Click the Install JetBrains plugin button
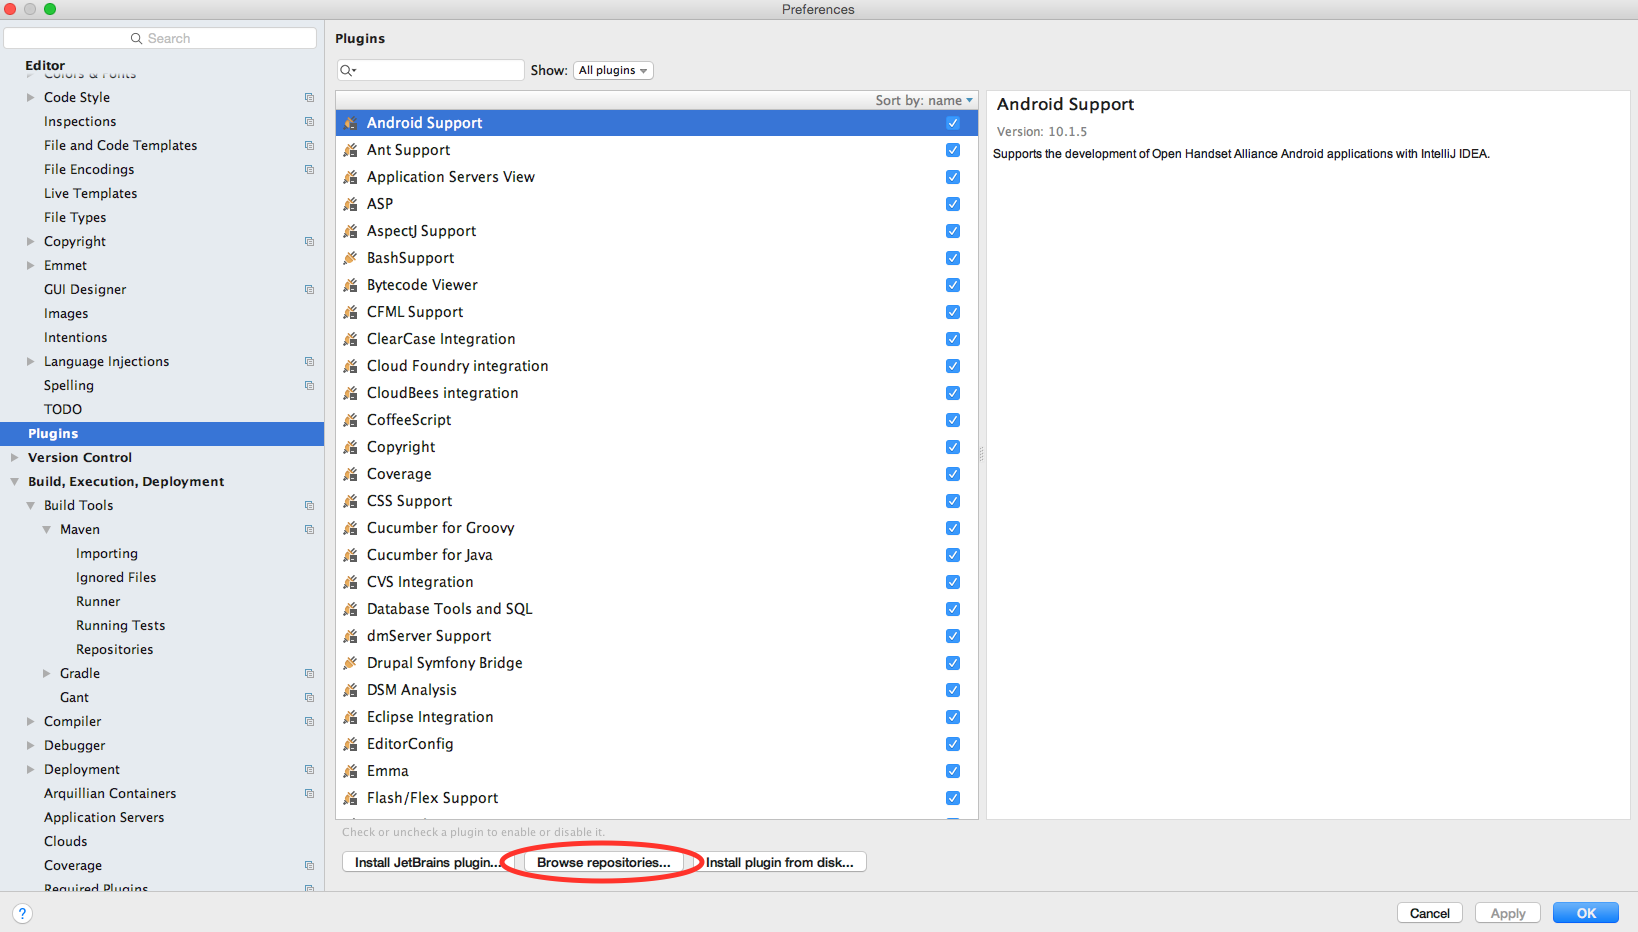Image resolution: width=1638 pixels, height=932 pixels. tap(426, 862)
